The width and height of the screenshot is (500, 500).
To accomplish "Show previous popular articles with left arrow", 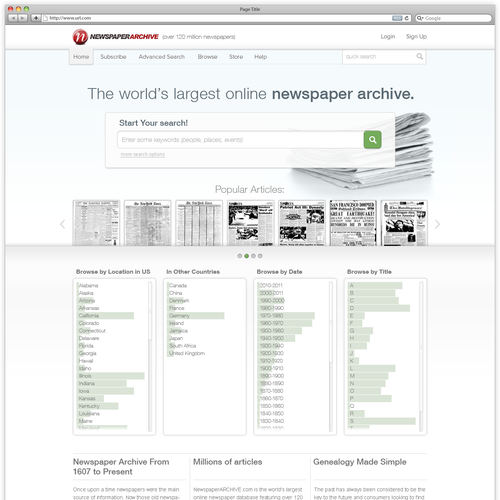I will [62, 224].
